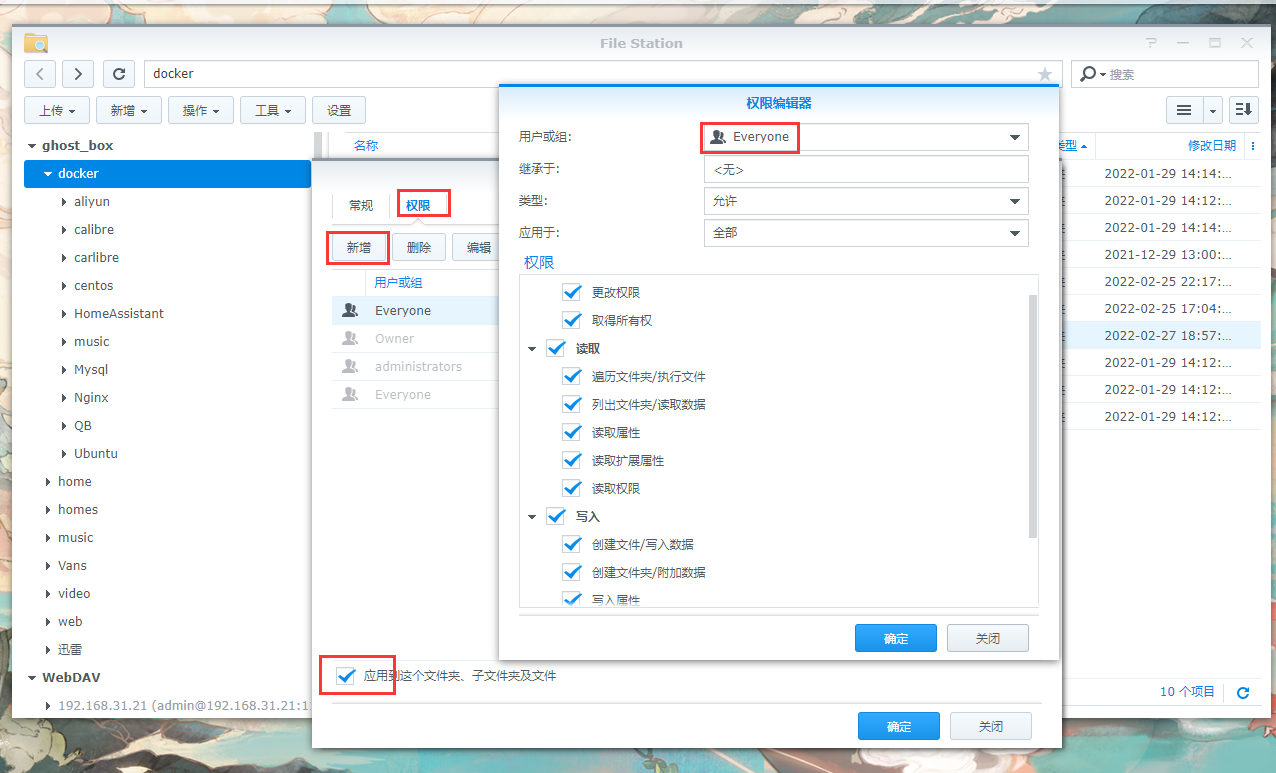This screenshot has height=773, width=1276.
Task: Collapse the WebDAV tree node
Action: 32,678
